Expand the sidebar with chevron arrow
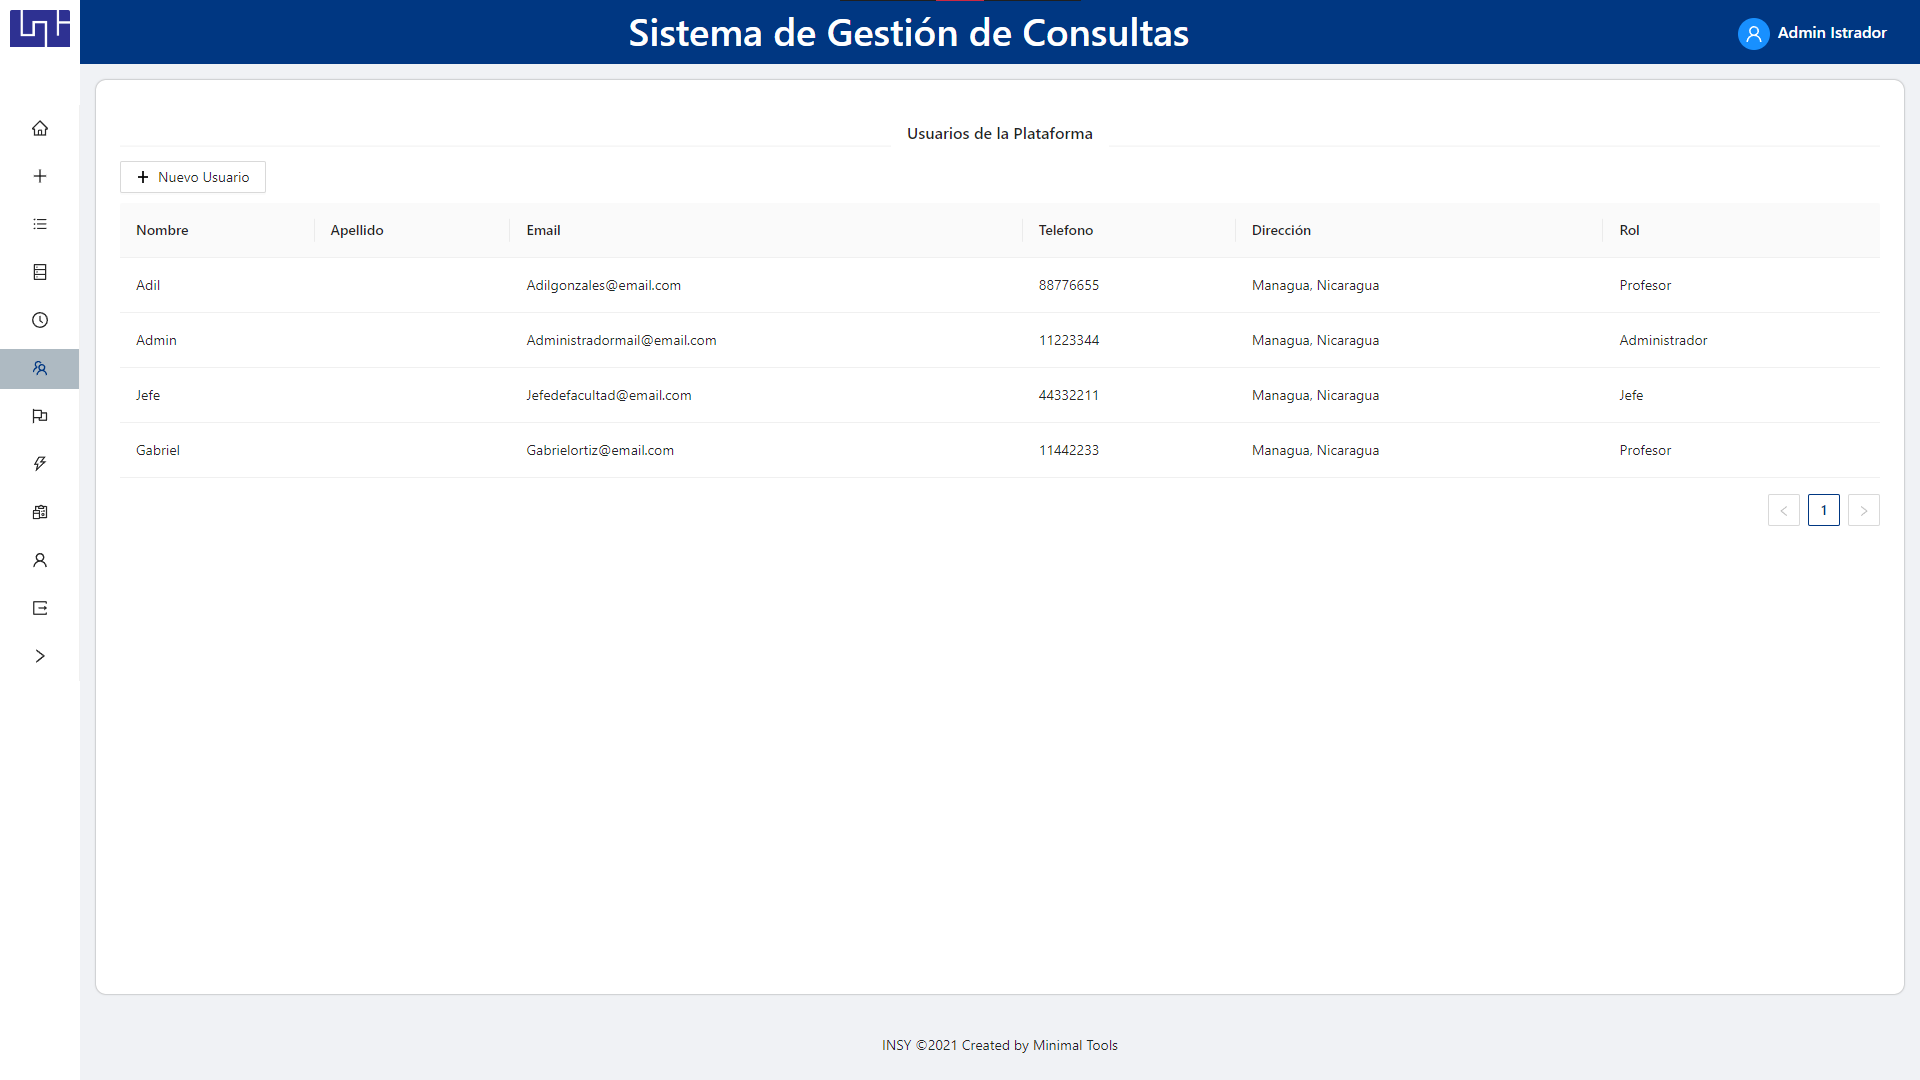Screen dimensions: 1920x1080 point(40,656)
